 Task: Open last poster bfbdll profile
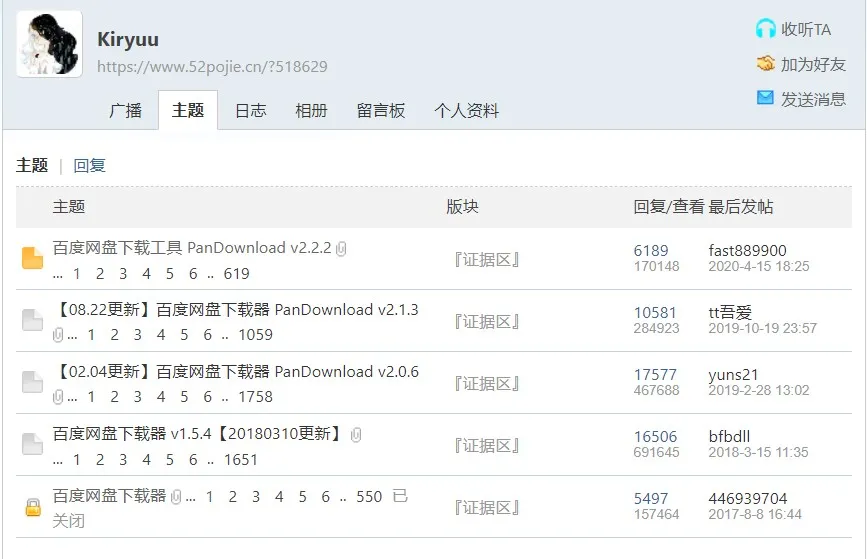729,436
